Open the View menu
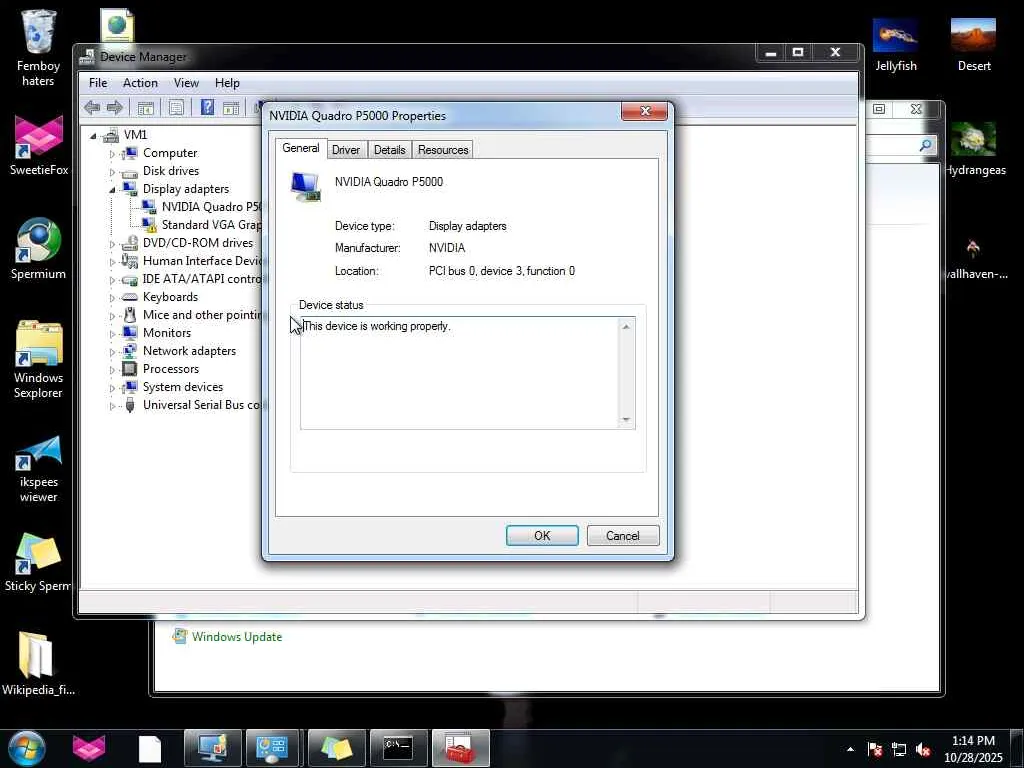The width and height of the screenshot is (1024, 768). pyautogui.click(x=186, y=83)
